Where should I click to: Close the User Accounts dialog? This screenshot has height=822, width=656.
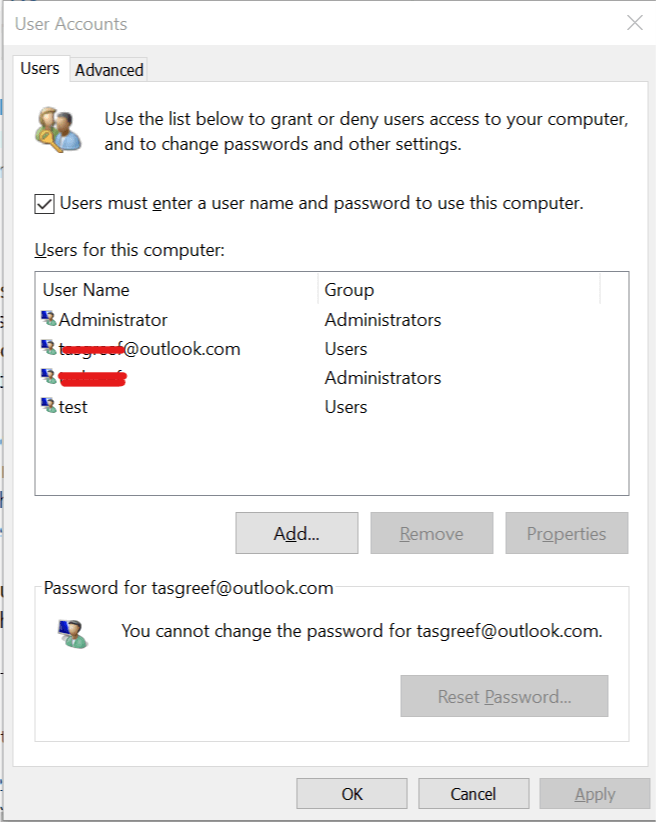635,23
